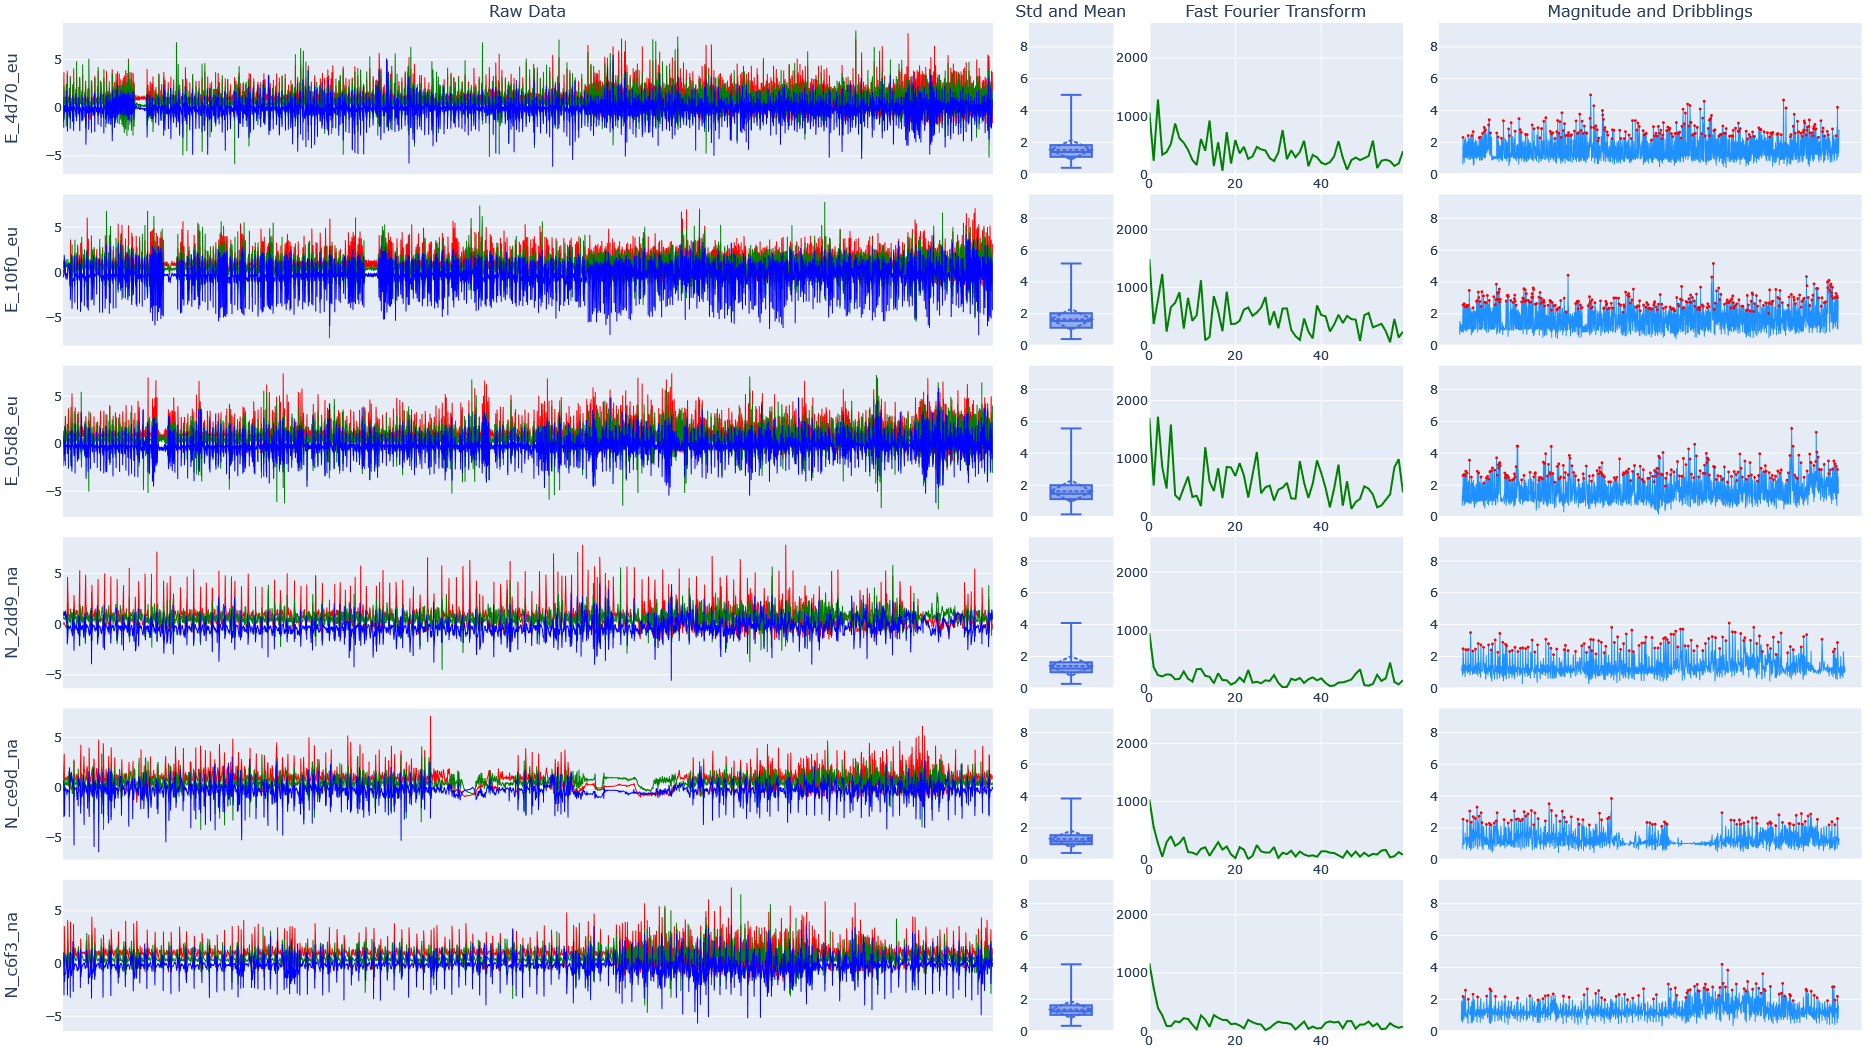
Task: Select the N_ce9d_na row label
Action: (12, 784)
